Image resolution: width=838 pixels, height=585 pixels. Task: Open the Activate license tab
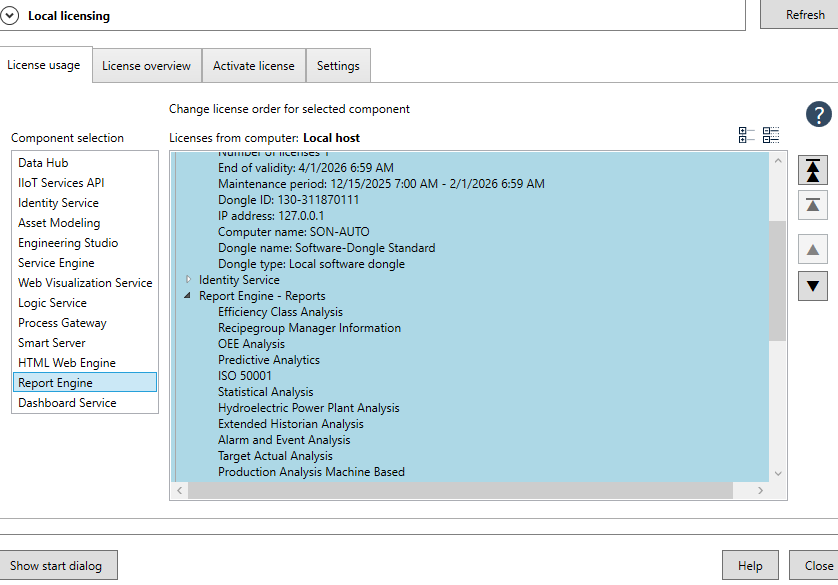(x=254, y=66)
